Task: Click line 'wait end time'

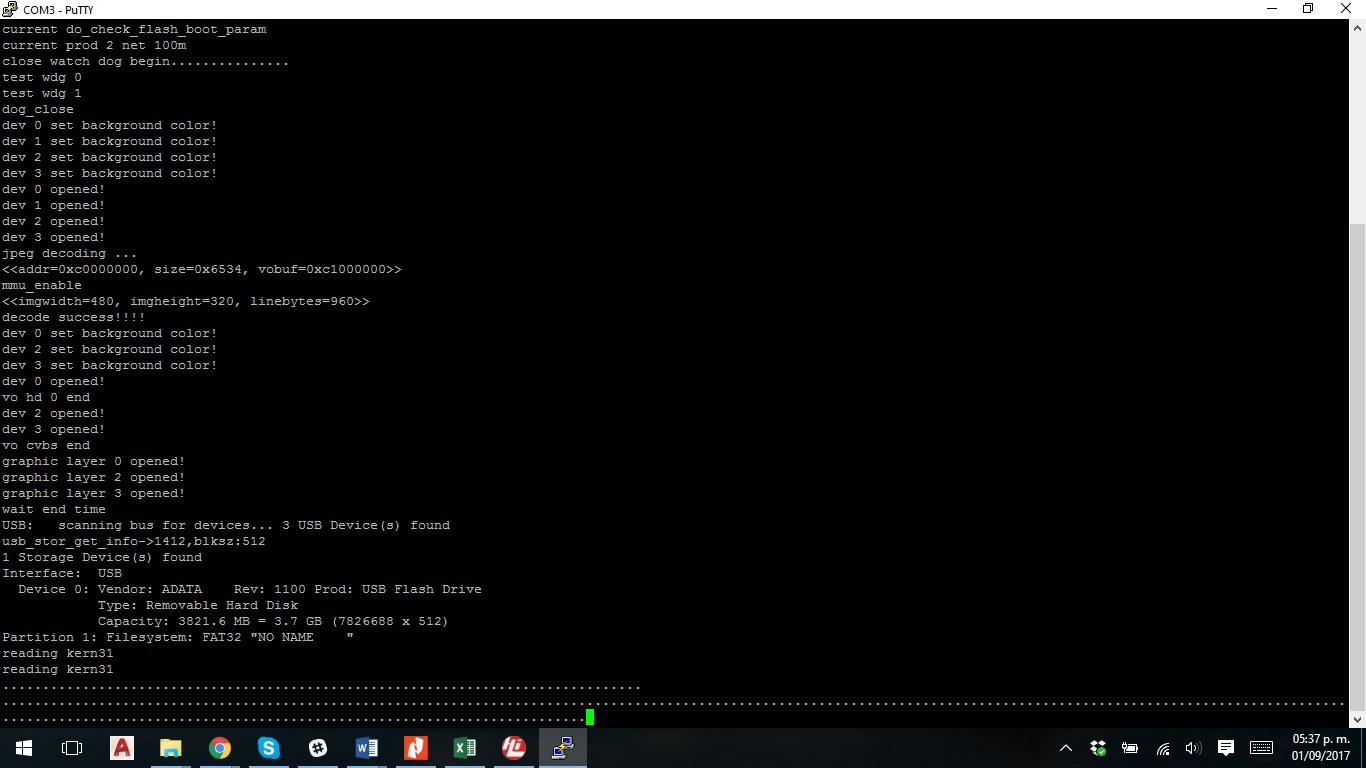Action: [x=54, y=509]
